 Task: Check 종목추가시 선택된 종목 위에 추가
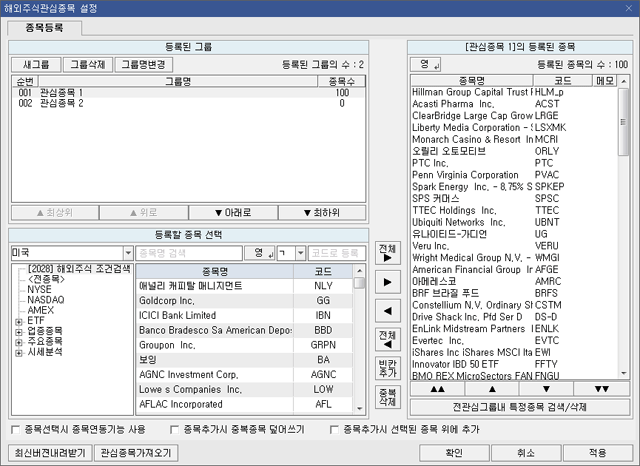(x=334, y=430)
